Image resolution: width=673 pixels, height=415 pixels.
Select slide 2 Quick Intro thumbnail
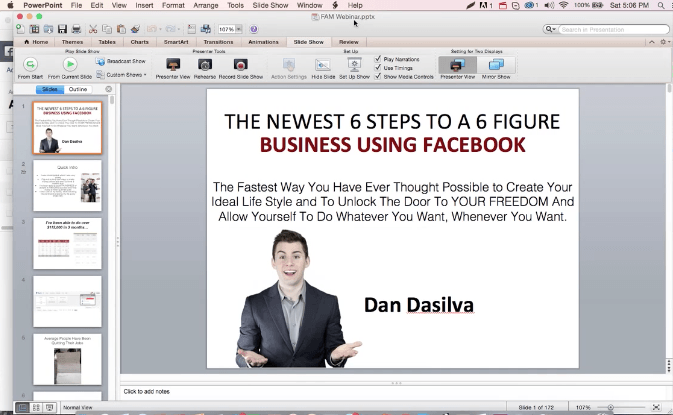click(67, 185)
